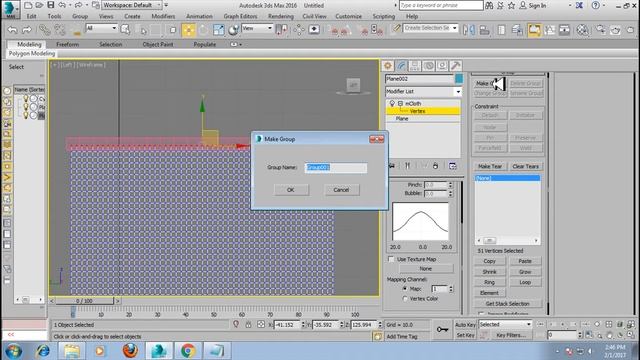
Task: Click the time slider showing 0 / 100
Action: coord(85,301)
